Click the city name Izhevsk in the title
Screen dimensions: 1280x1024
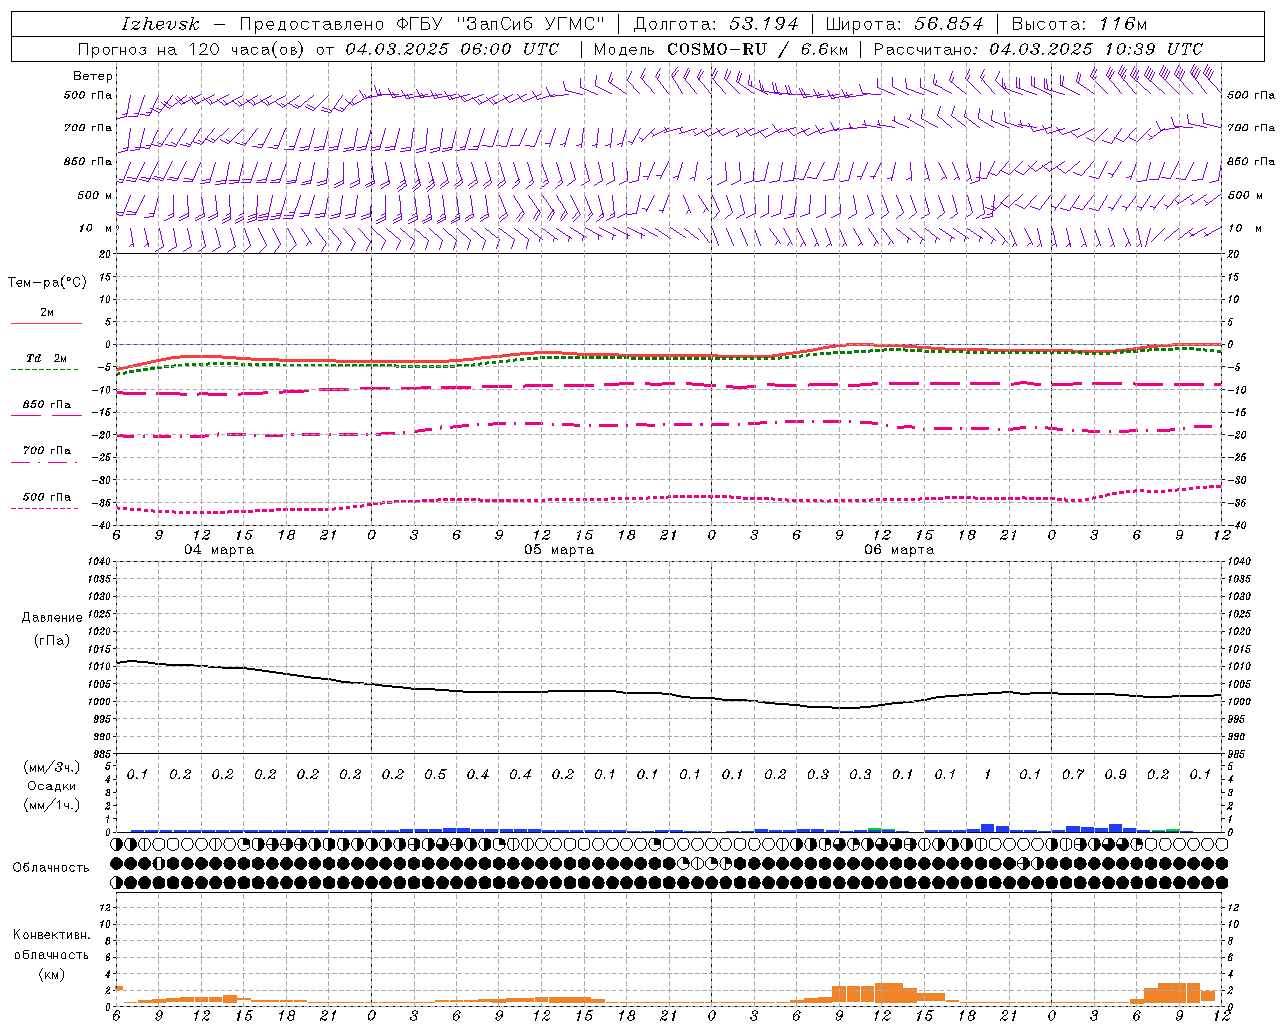(160, 24)
